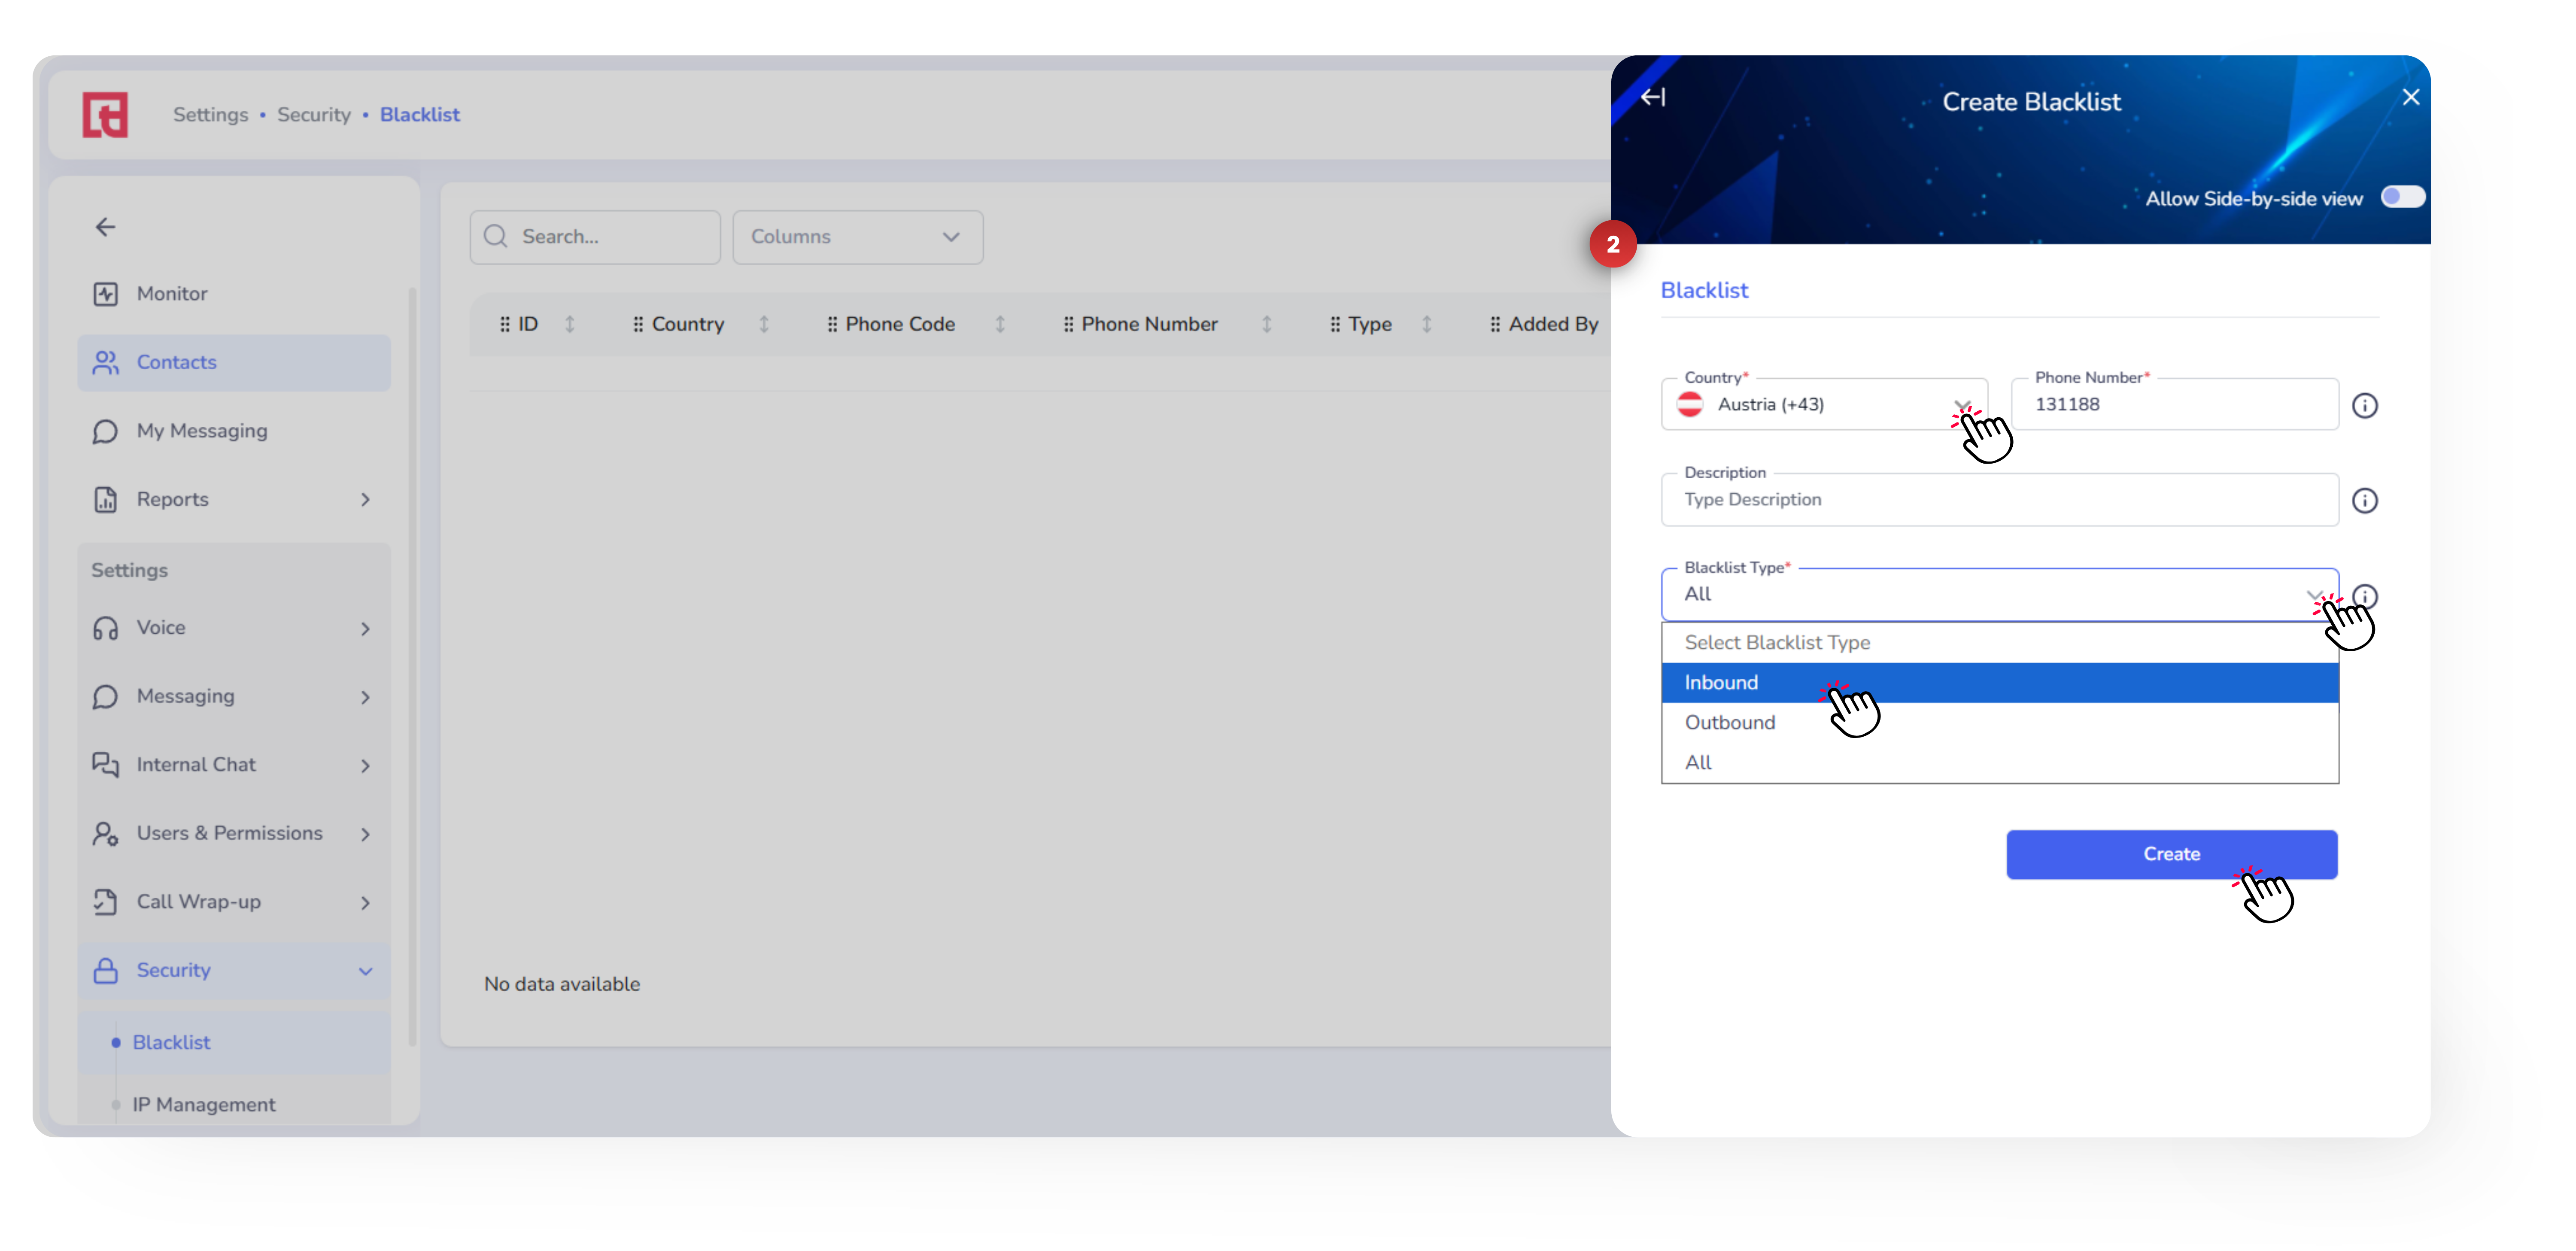Click the Create button
This screenshot has height=1251, width=2576.
[x=2171, y=854]
